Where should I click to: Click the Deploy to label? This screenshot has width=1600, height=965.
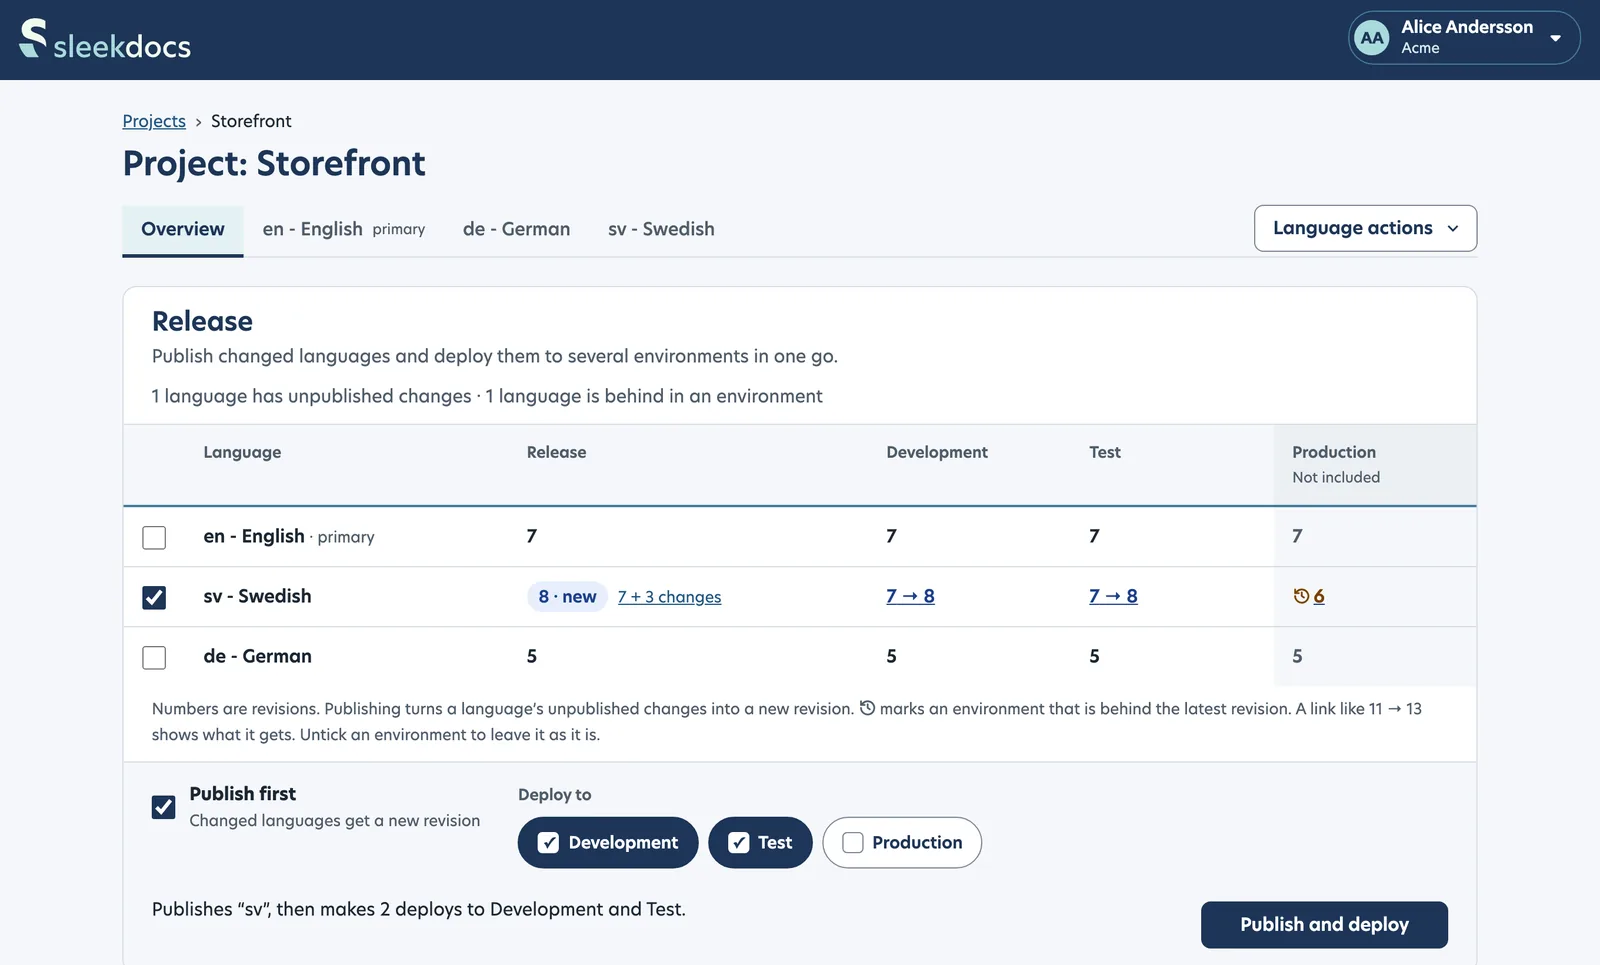[x=554, y=795]
